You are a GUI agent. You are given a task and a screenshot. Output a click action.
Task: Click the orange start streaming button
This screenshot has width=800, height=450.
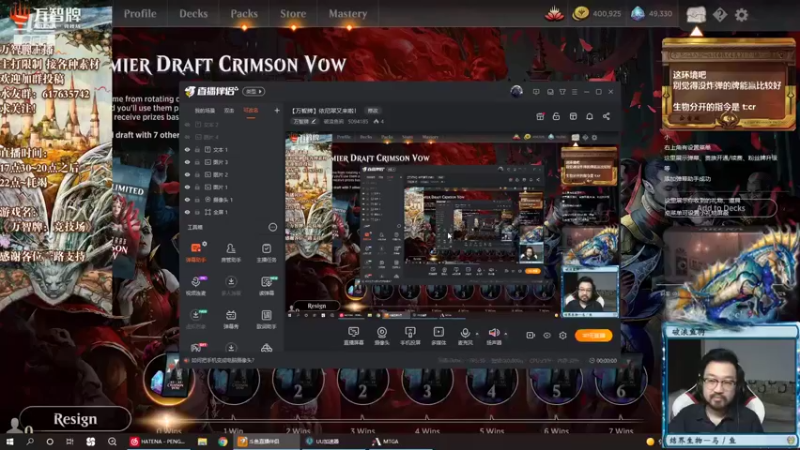point(593,335)
